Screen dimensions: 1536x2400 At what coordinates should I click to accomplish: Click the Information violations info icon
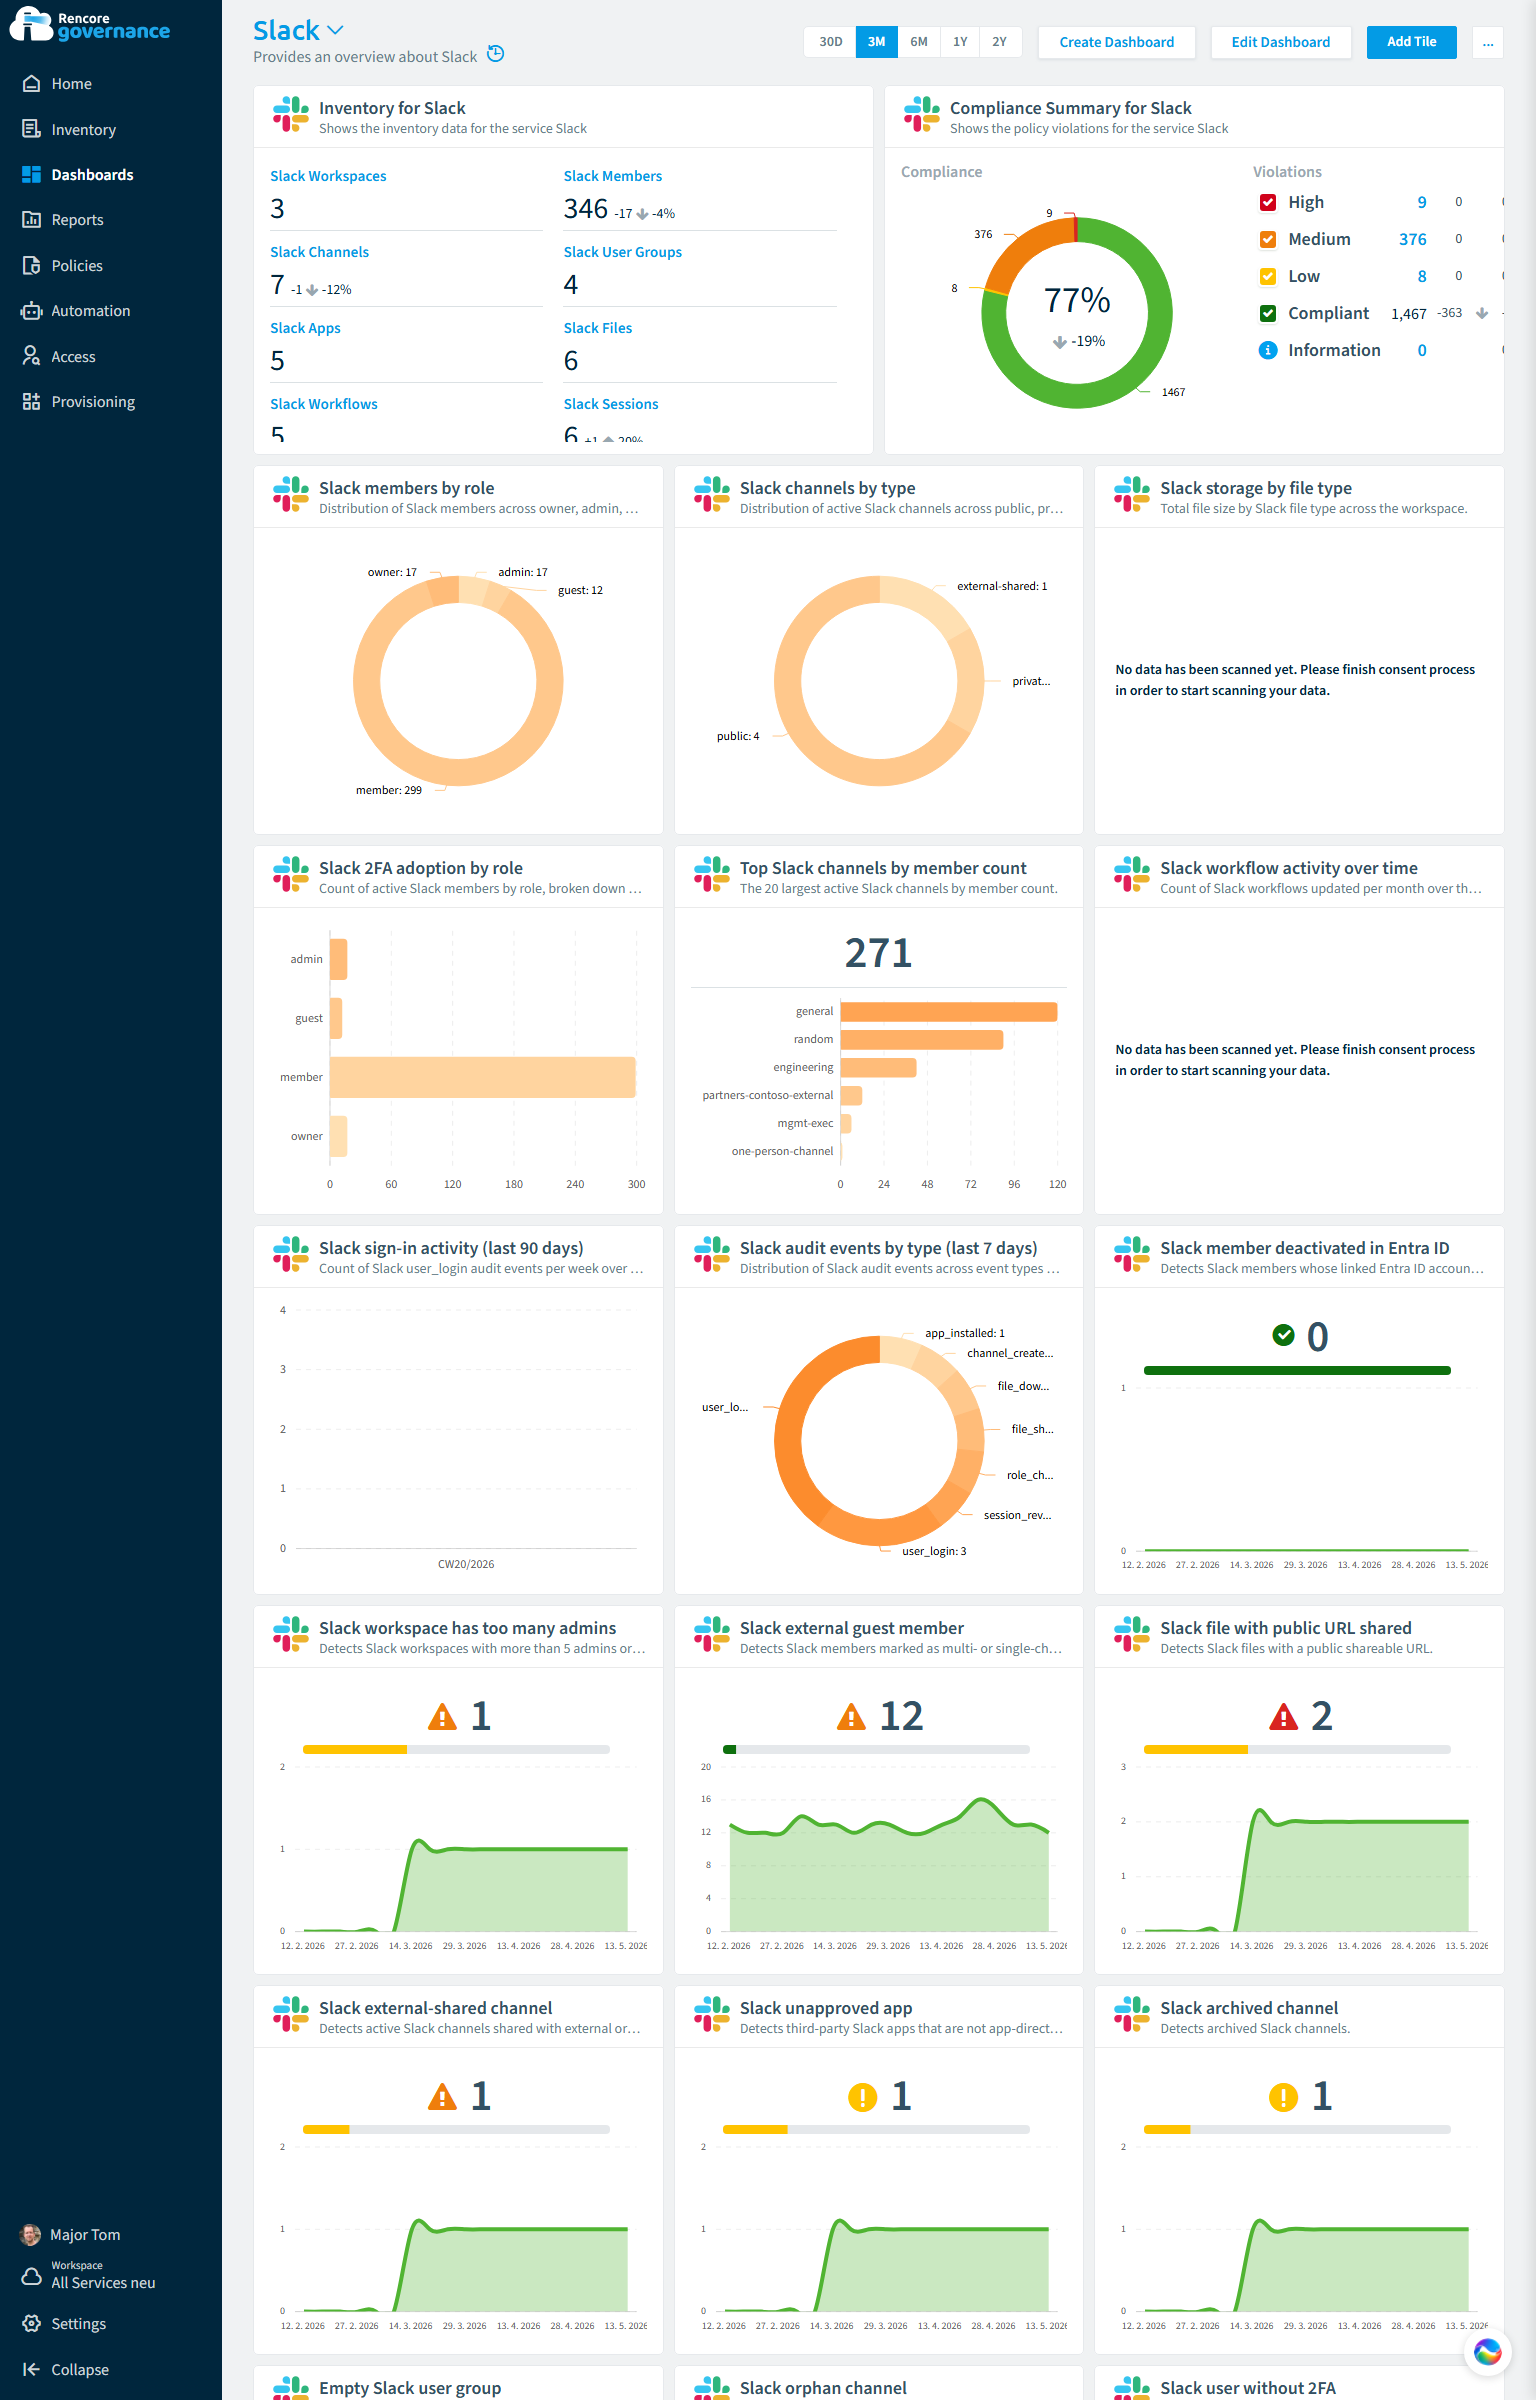click(1267, 350)
